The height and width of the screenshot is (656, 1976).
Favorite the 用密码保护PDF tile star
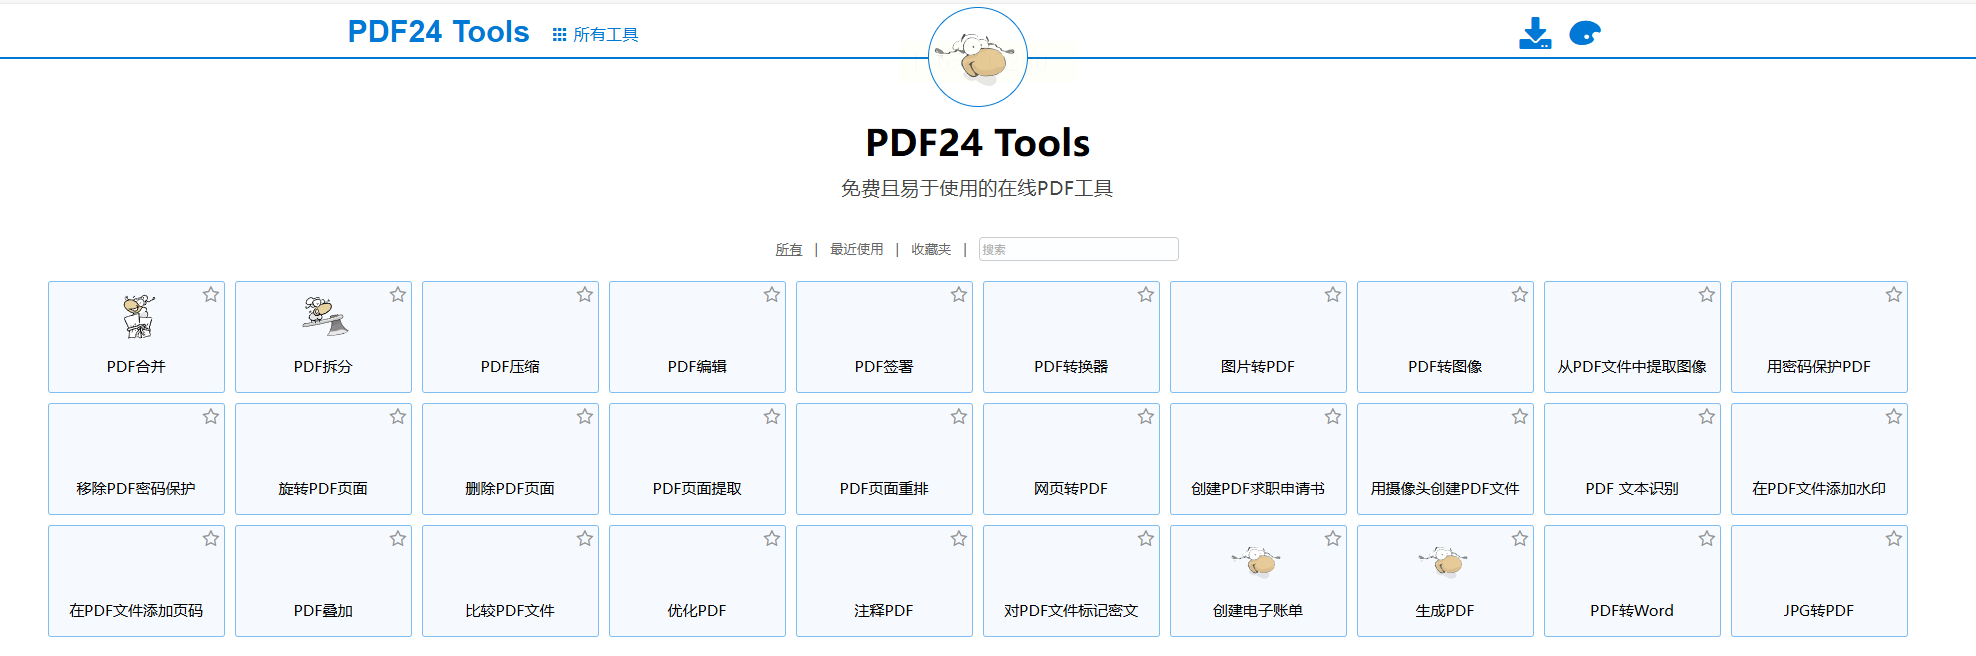pos(1894,295)
